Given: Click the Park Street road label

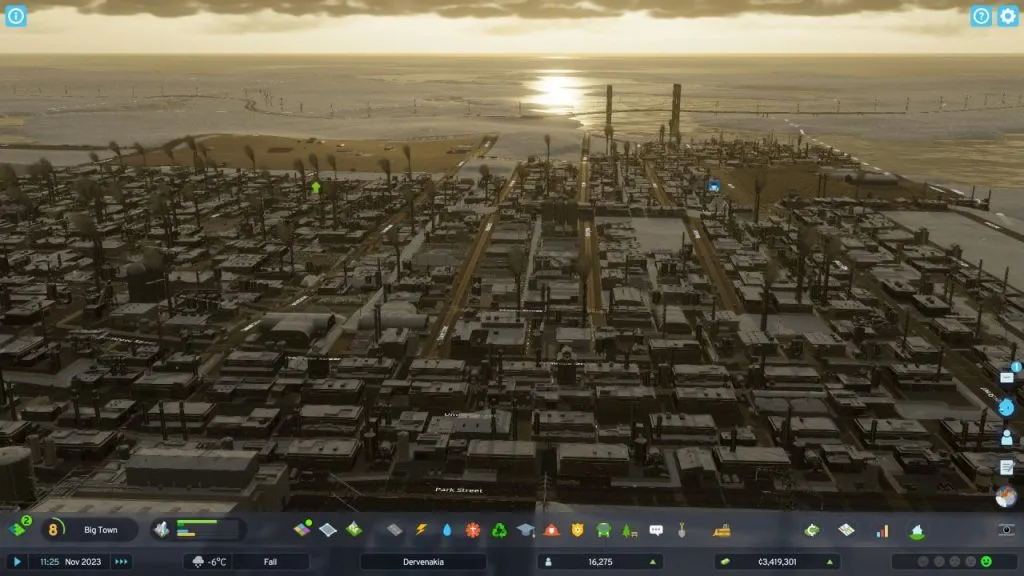Looking at the screenshot, I should pos(458,490).
